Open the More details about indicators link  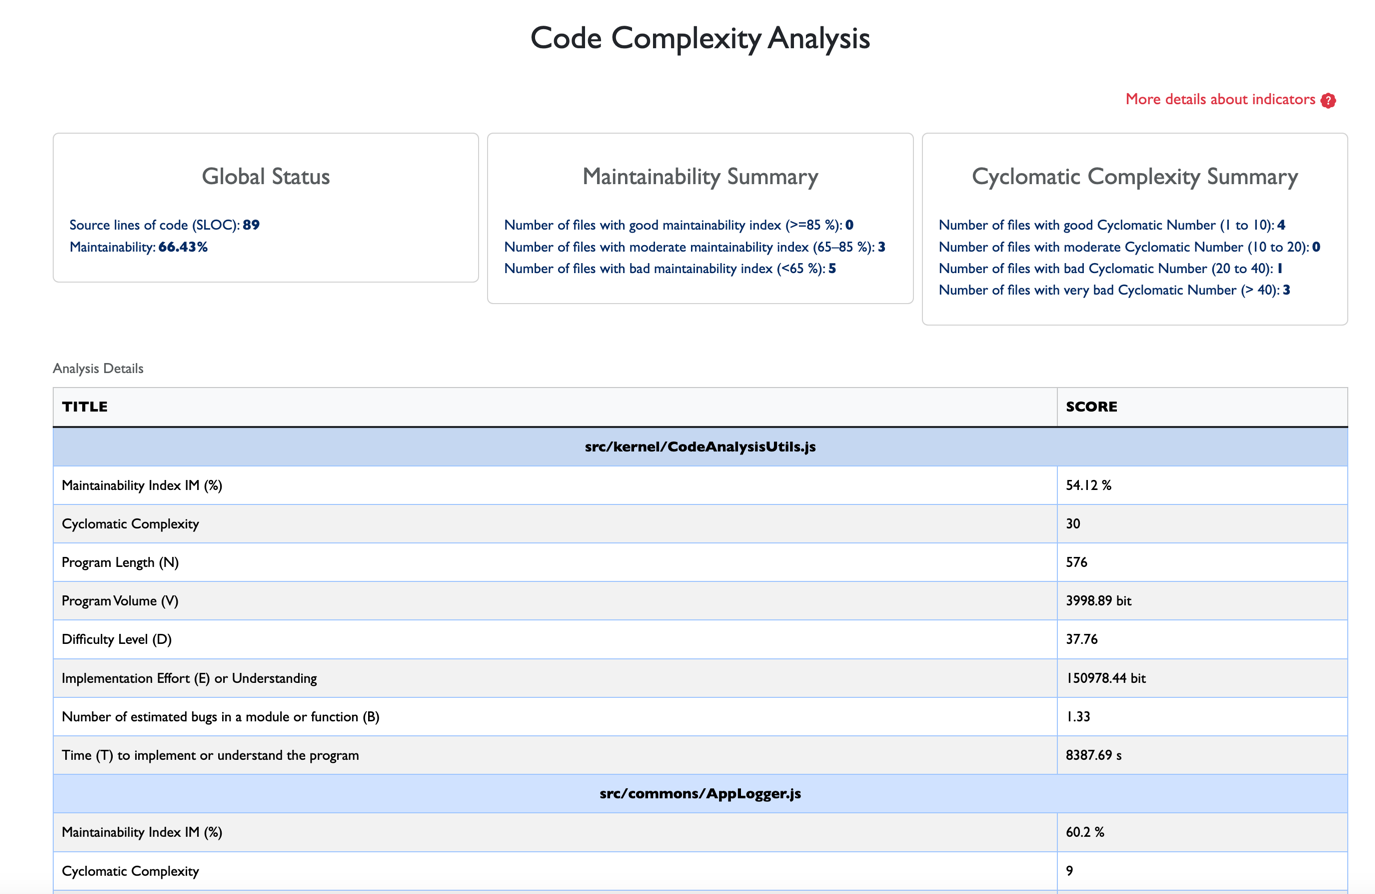[x=1220, y=99]
